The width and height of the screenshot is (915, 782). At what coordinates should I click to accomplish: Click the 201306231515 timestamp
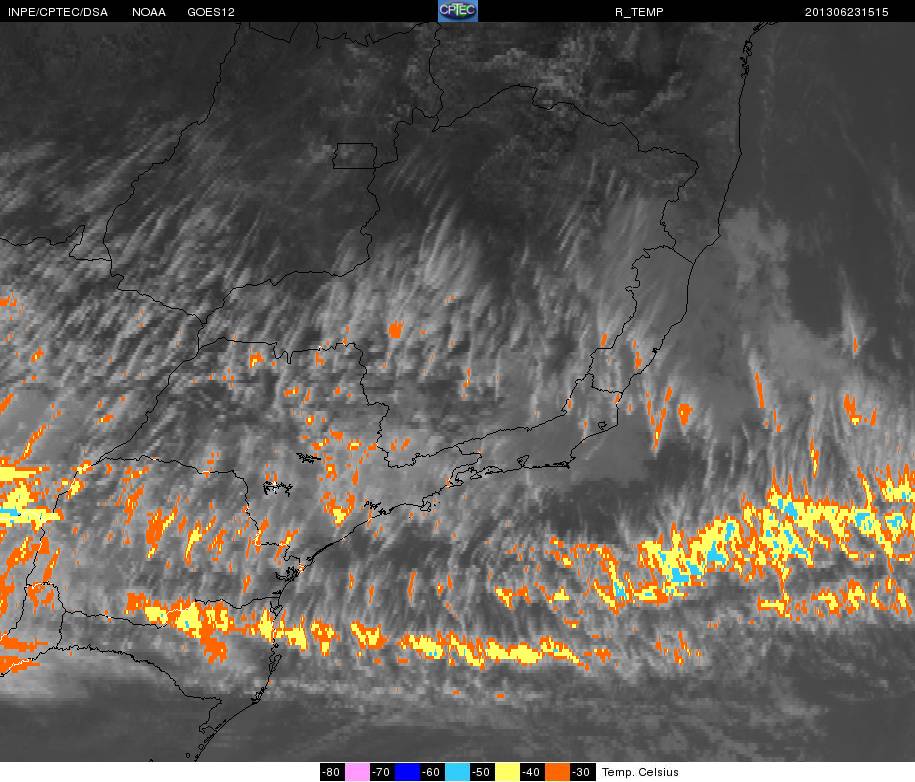pyautogui.click(x=847, y=12)
